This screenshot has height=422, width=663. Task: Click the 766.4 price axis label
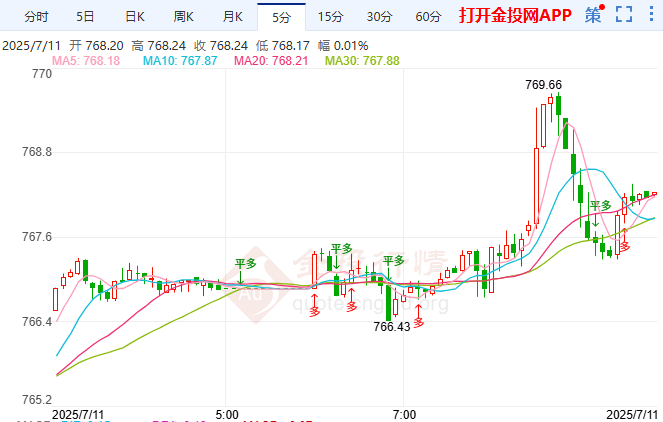click(37, 322)
